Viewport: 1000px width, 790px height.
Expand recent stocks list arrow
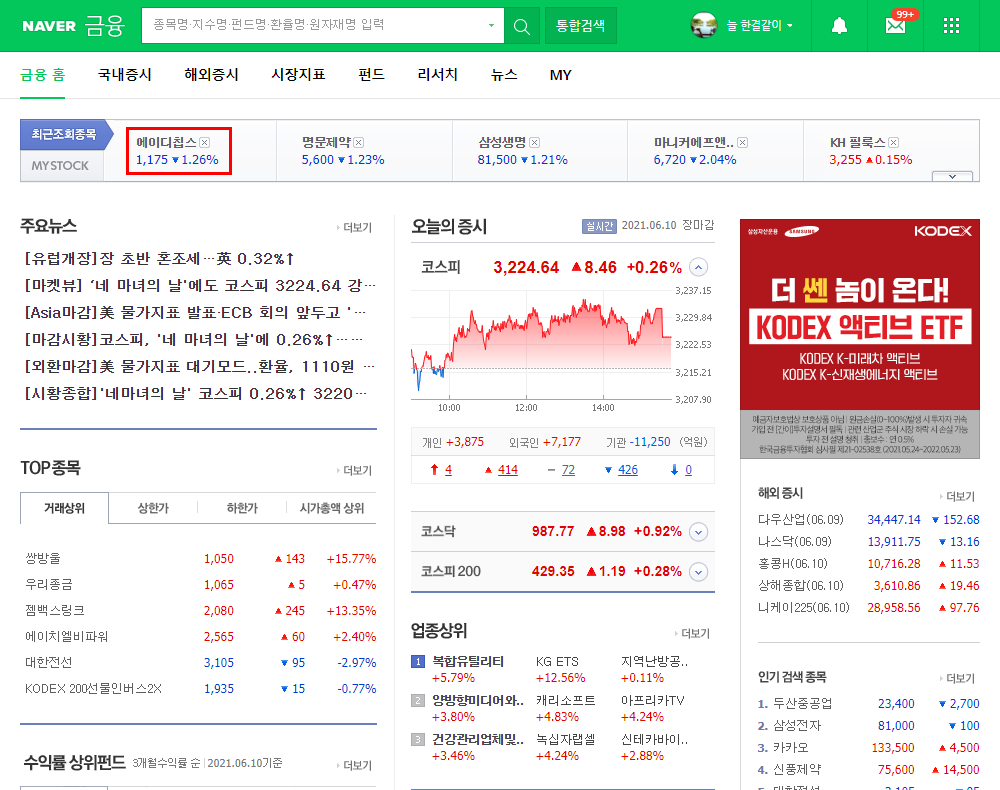[x=952, y=176]
